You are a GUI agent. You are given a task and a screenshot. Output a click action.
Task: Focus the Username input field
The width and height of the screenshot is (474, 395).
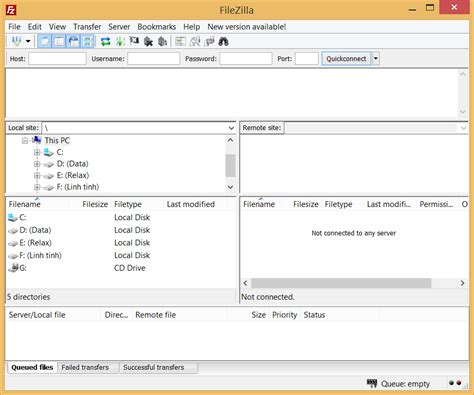(154, 59)
